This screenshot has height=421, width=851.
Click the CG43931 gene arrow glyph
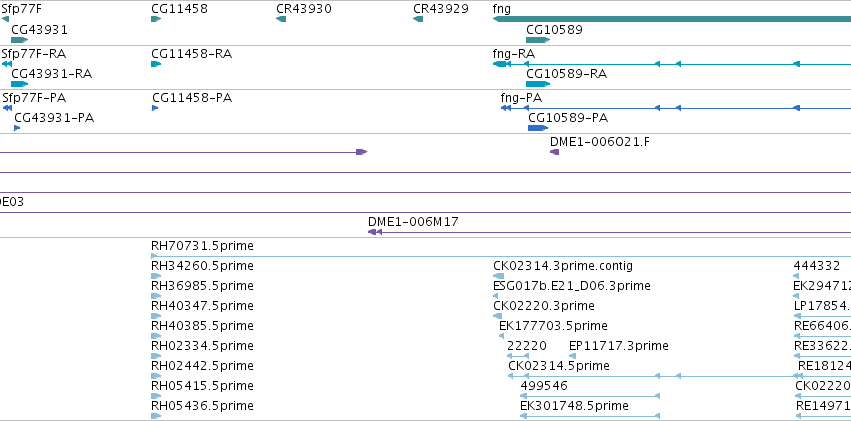pos(20,40)
